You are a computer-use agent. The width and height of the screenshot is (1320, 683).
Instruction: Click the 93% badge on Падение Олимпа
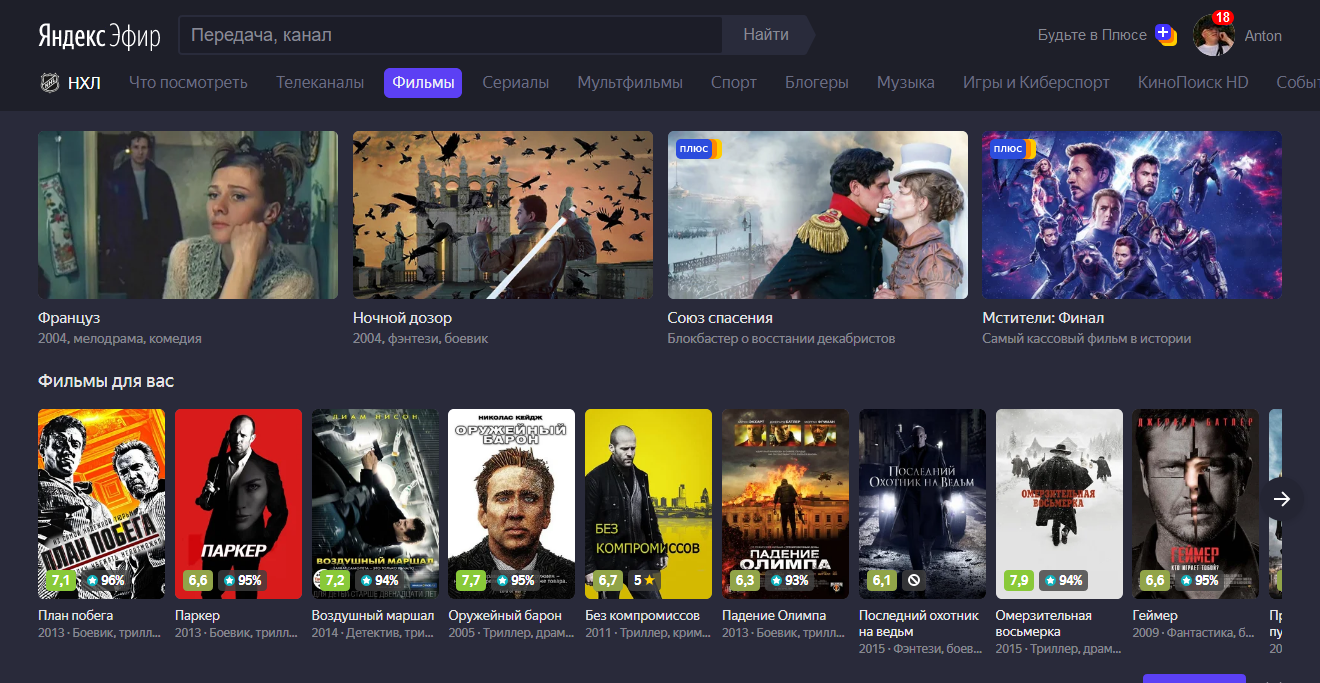coord(789,580)
